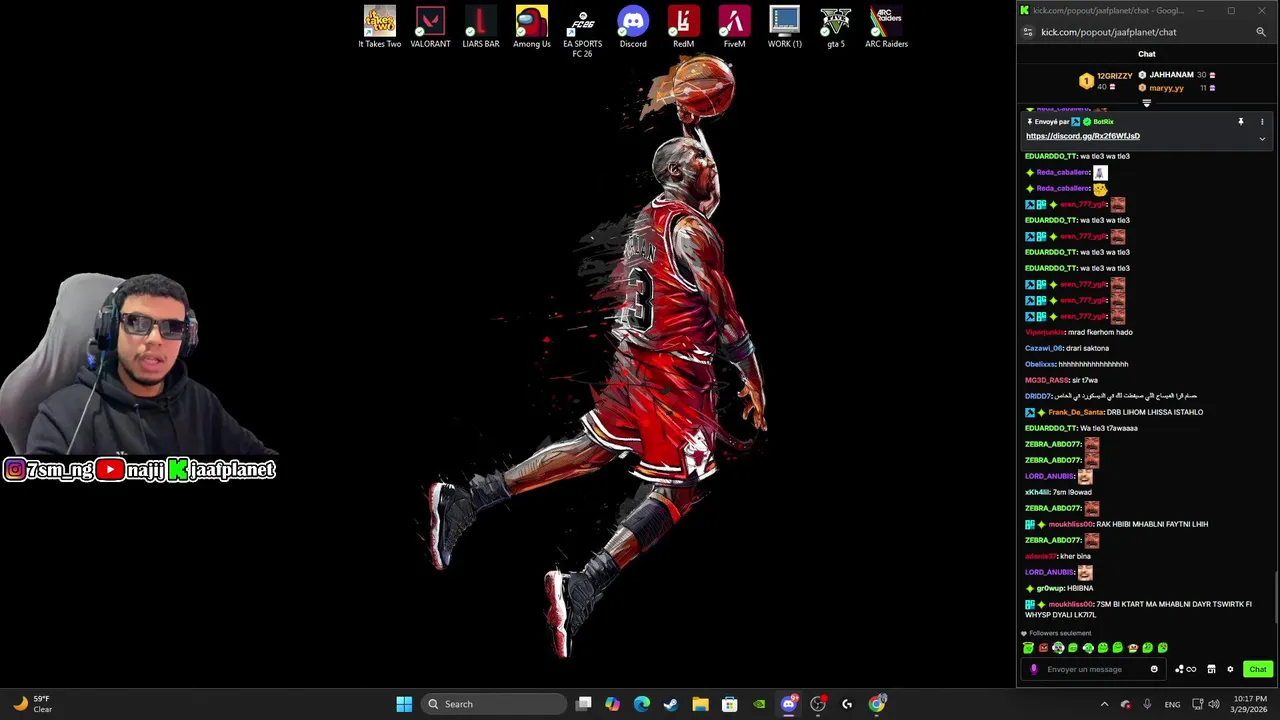Select the Among Us desktop icon
Image resolution: width=1280 pixels, height=720 pixels.
(x=532, y=27)
